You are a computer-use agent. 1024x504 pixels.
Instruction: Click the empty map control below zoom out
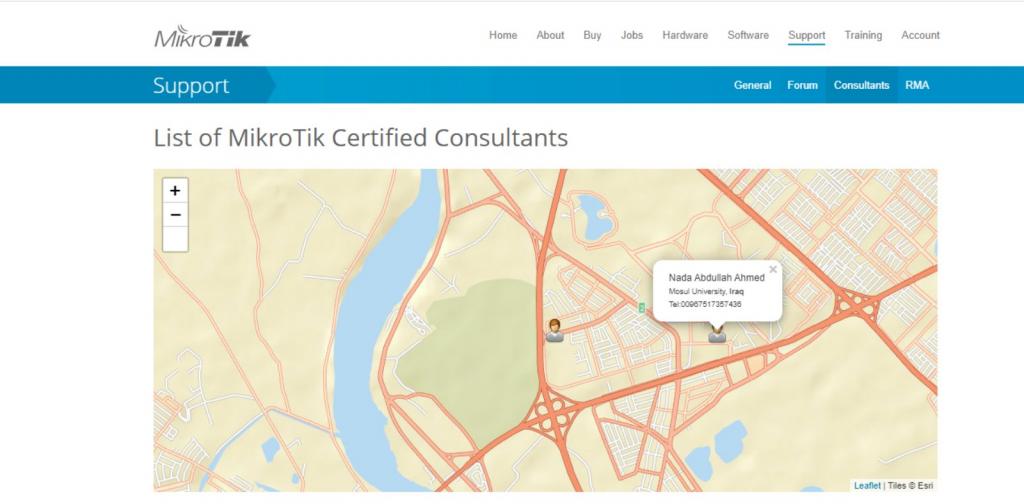175,239
